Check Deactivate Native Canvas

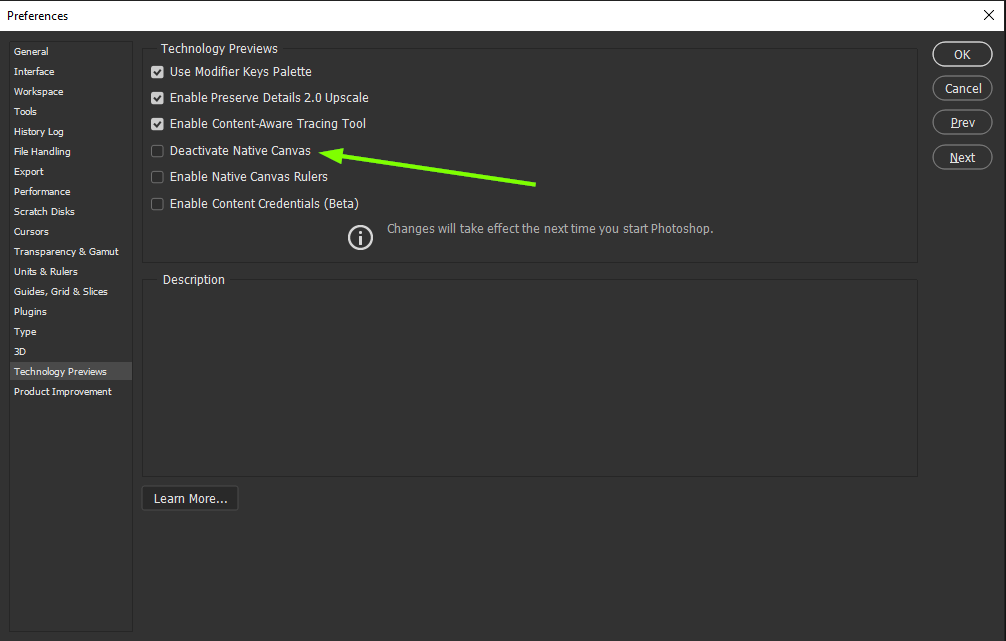pos(157,150)
